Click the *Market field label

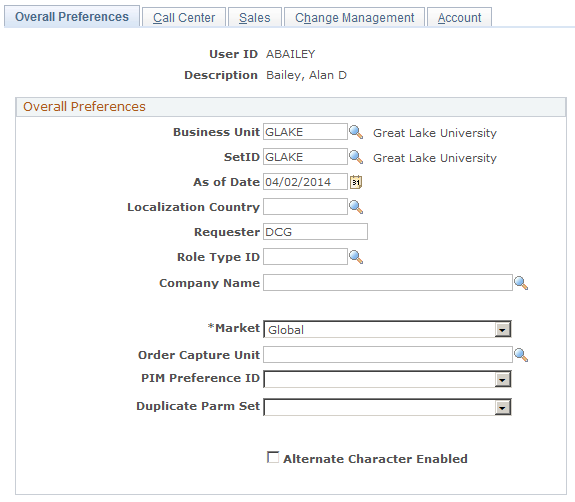(234, 328)
